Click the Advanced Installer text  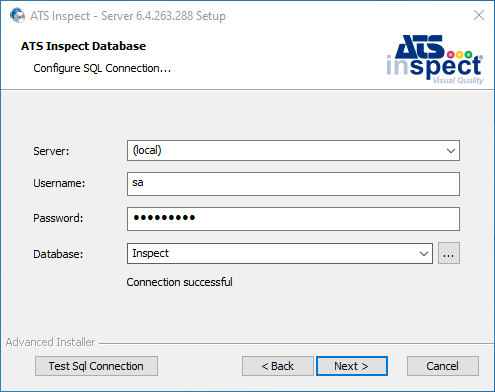point(50,342)
